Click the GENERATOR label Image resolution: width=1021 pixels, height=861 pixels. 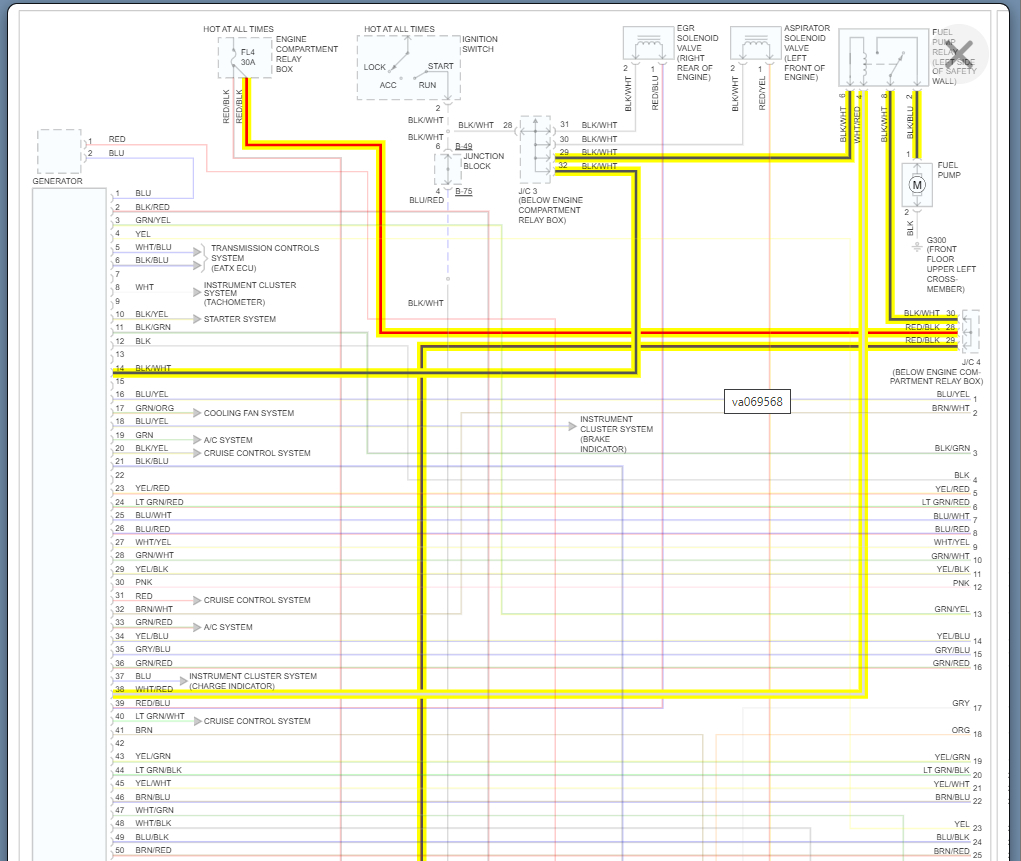57,181
